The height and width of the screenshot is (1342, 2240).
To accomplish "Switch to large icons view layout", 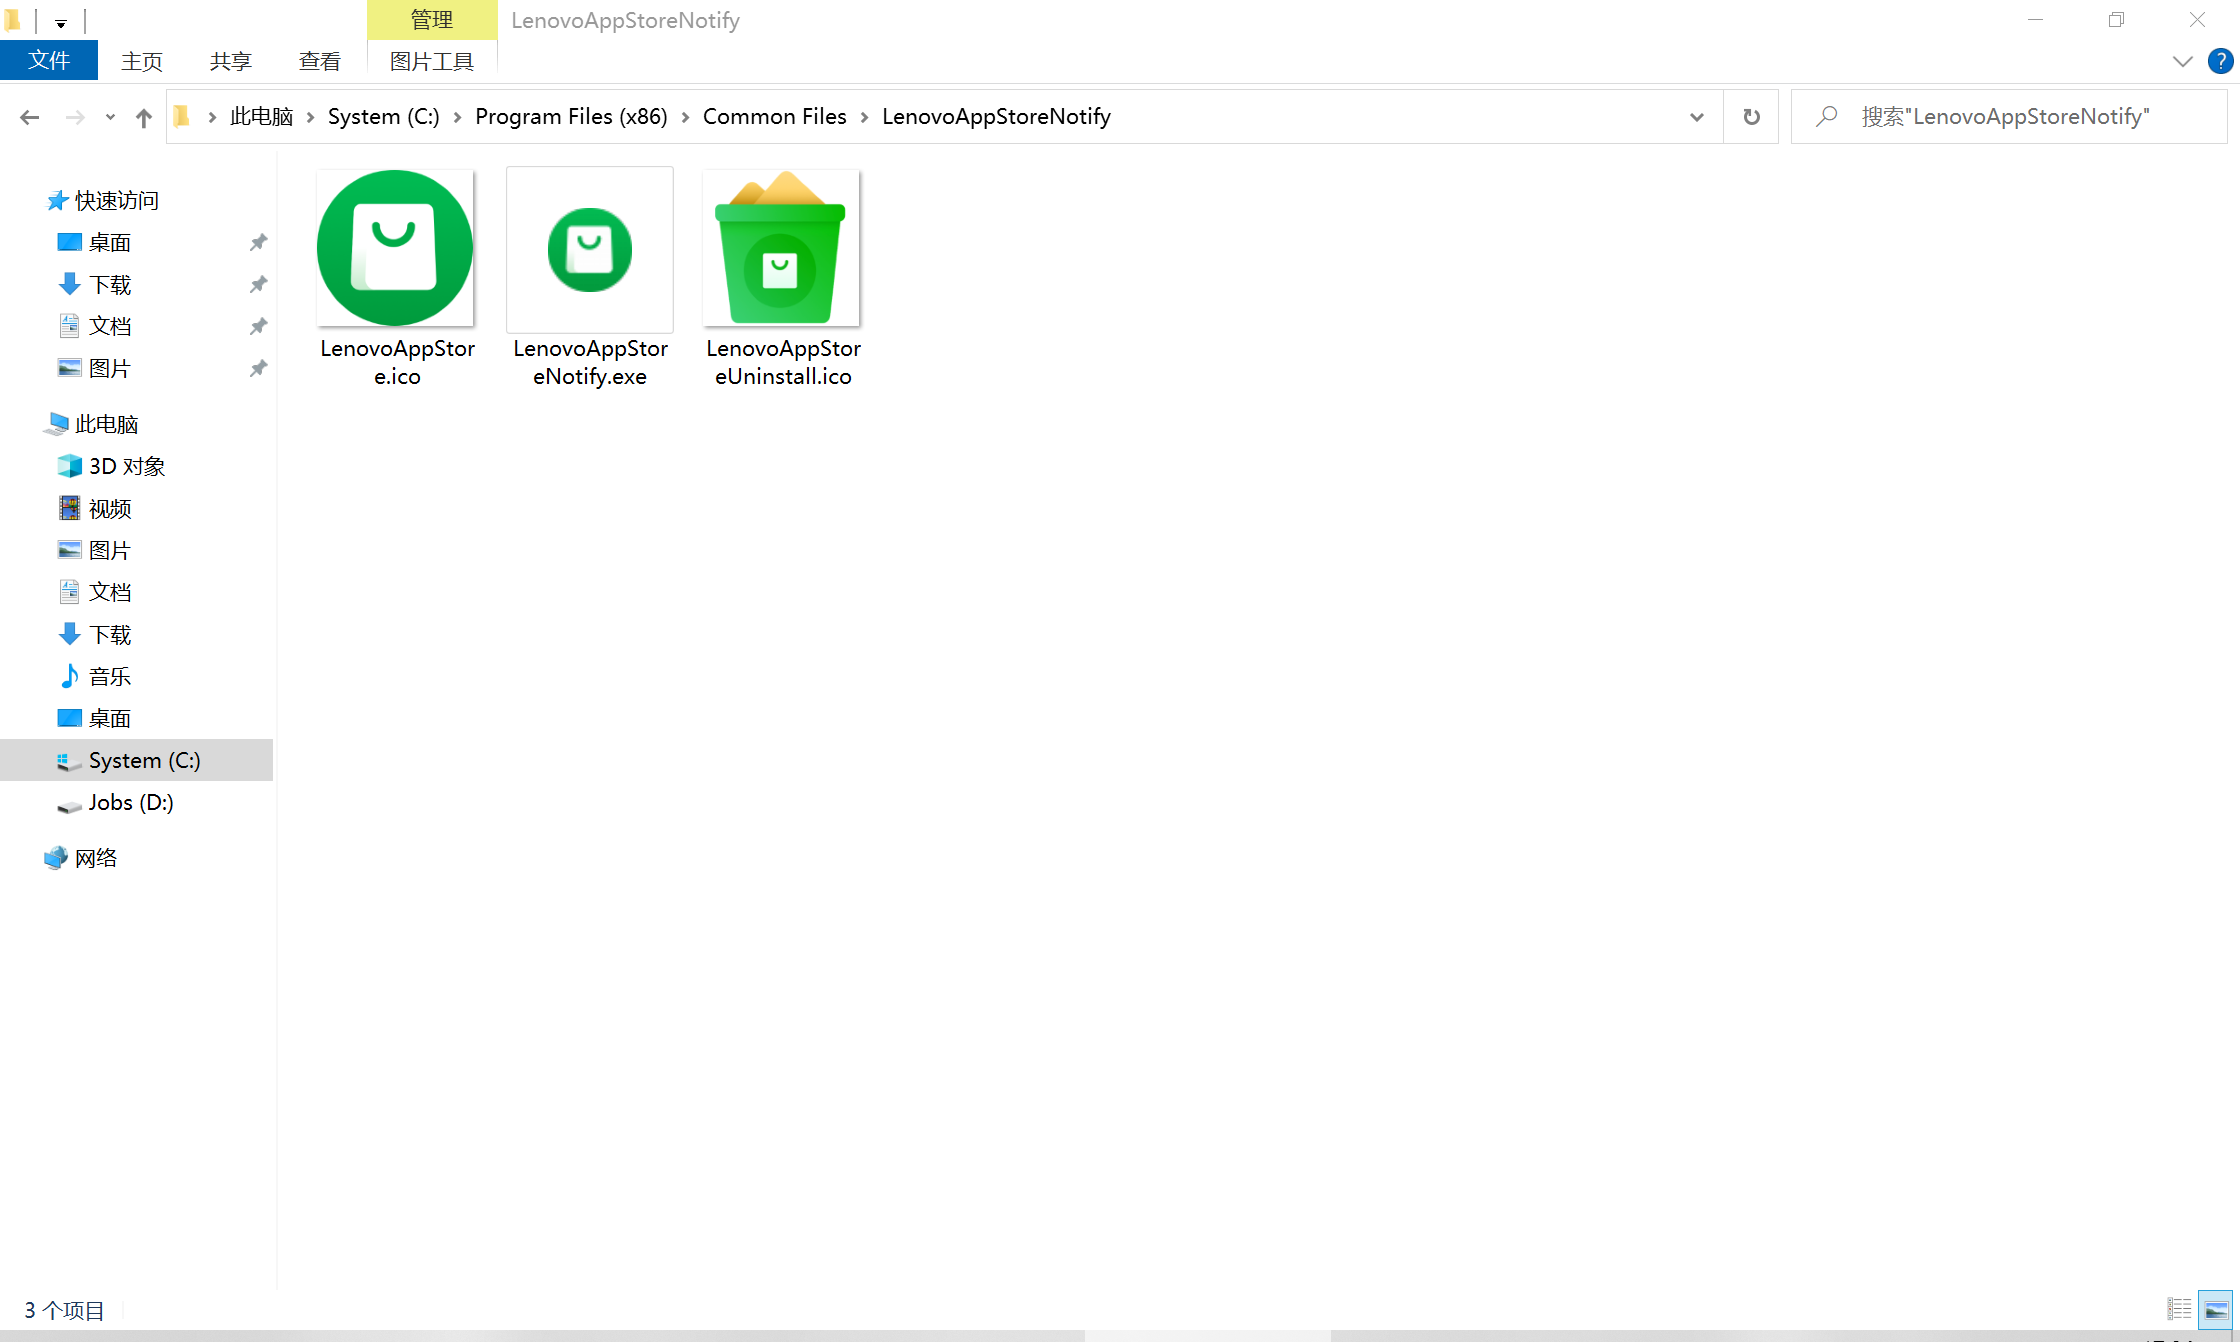I will 2215,1309.
